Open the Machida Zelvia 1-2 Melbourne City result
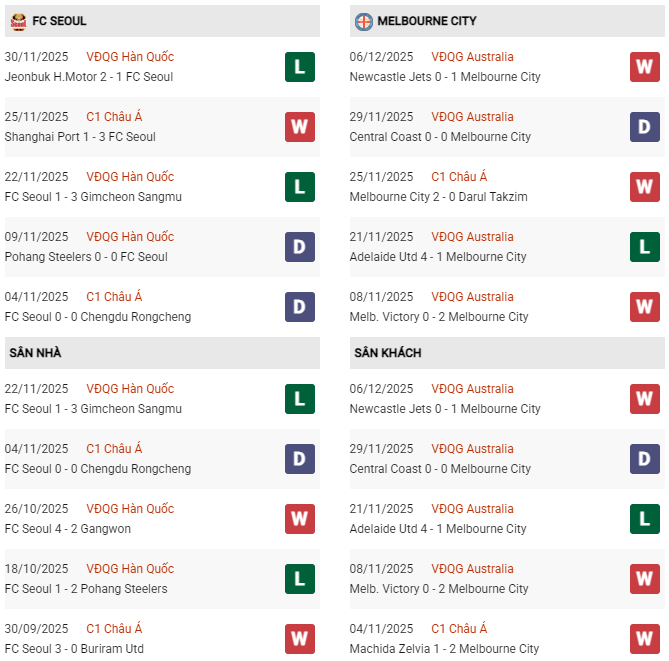 coord(445,649)
